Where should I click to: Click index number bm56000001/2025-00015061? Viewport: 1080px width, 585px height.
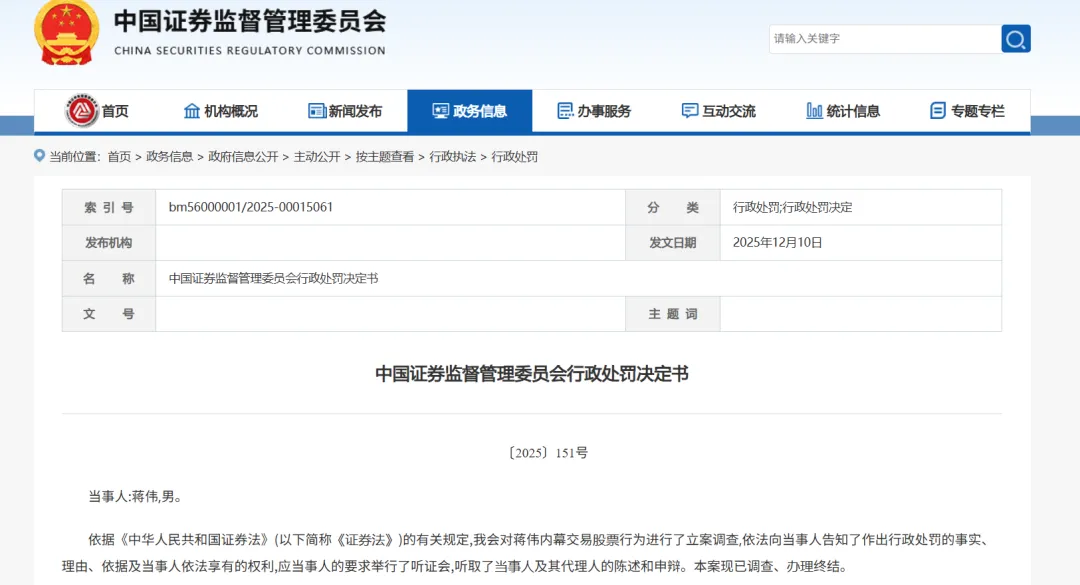(251, 207)
